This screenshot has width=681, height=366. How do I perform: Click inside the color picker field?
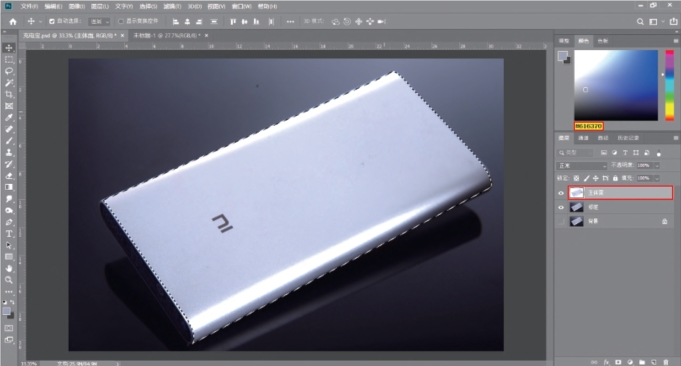click(616, 85)
